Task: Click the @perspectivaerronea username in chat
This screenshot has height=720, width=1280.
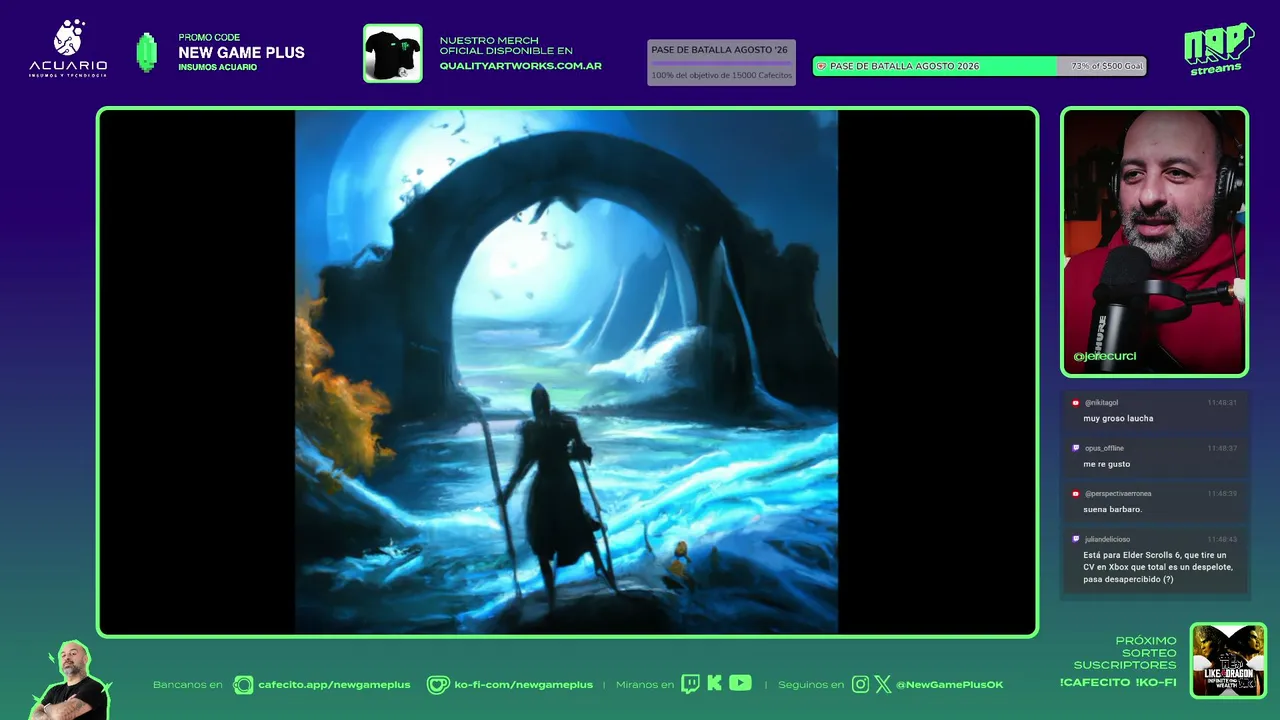Action: 1118,493
